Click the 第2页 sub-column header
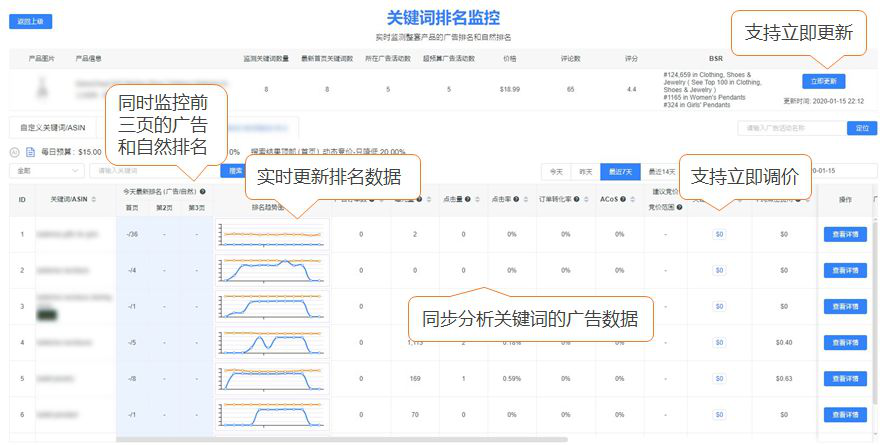Viewport: 887px width, 445px height. 164,208
